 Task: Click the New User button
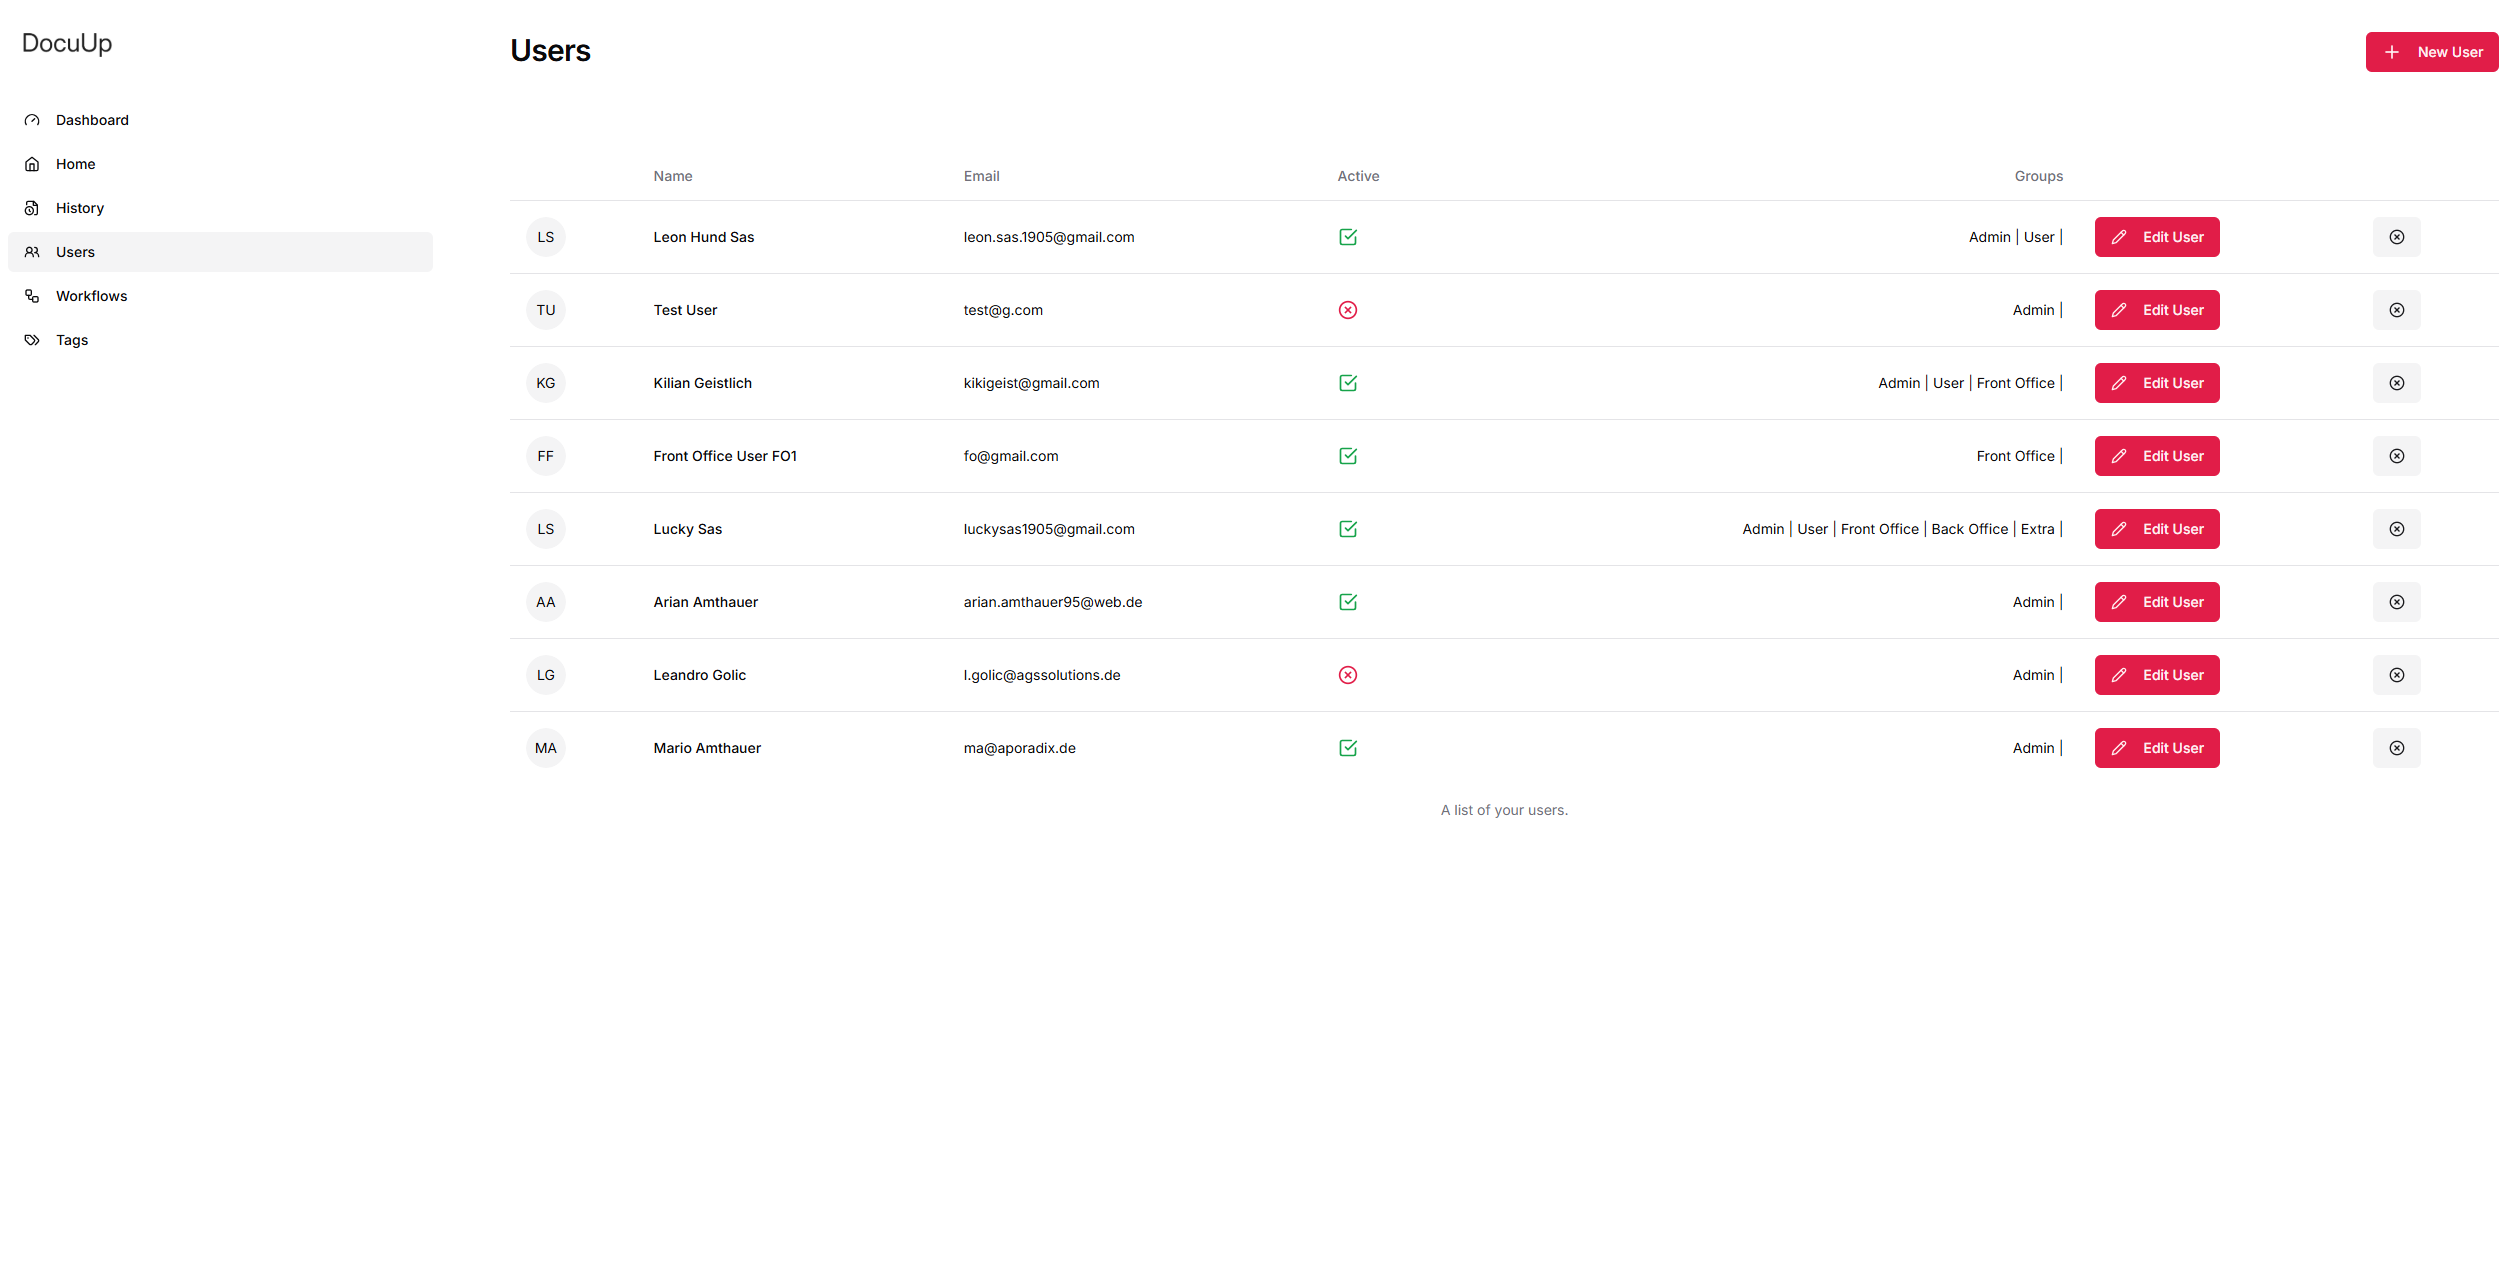click(x=2431, y=52)
